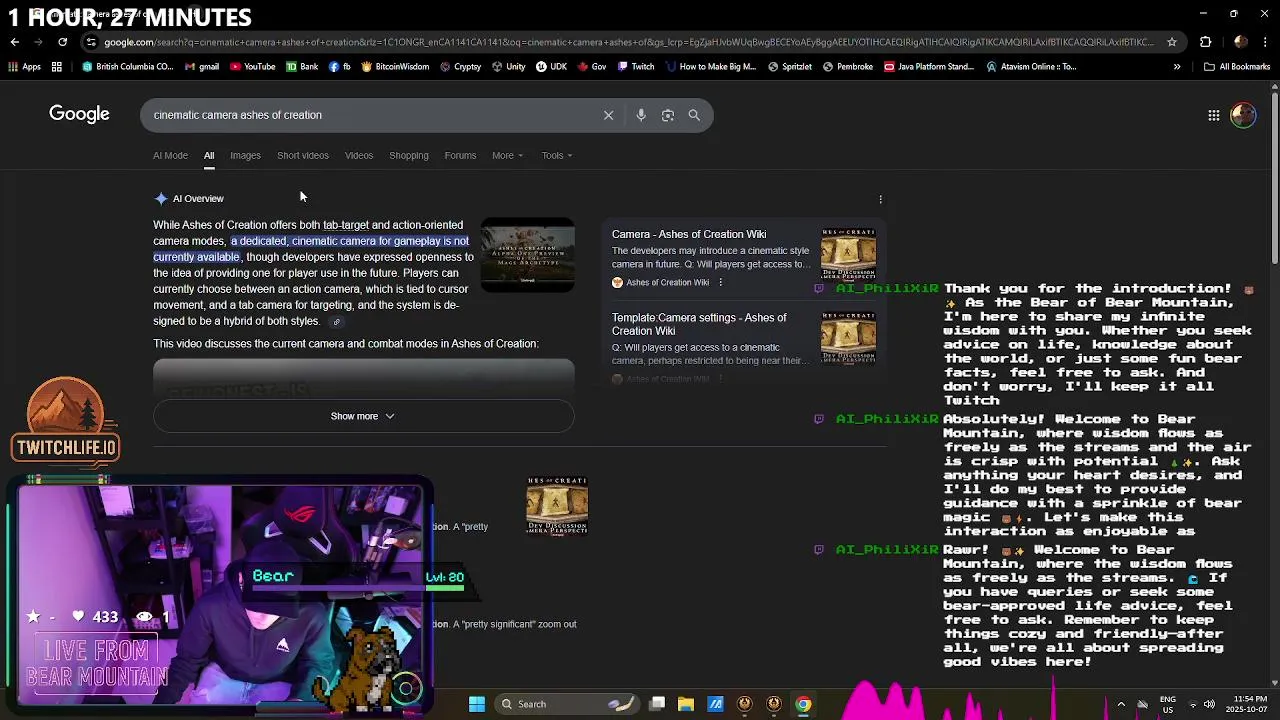The image size is (1280, 720).
Task: Open the All Bookmarks folder
Action: (x=1237, y=67)
